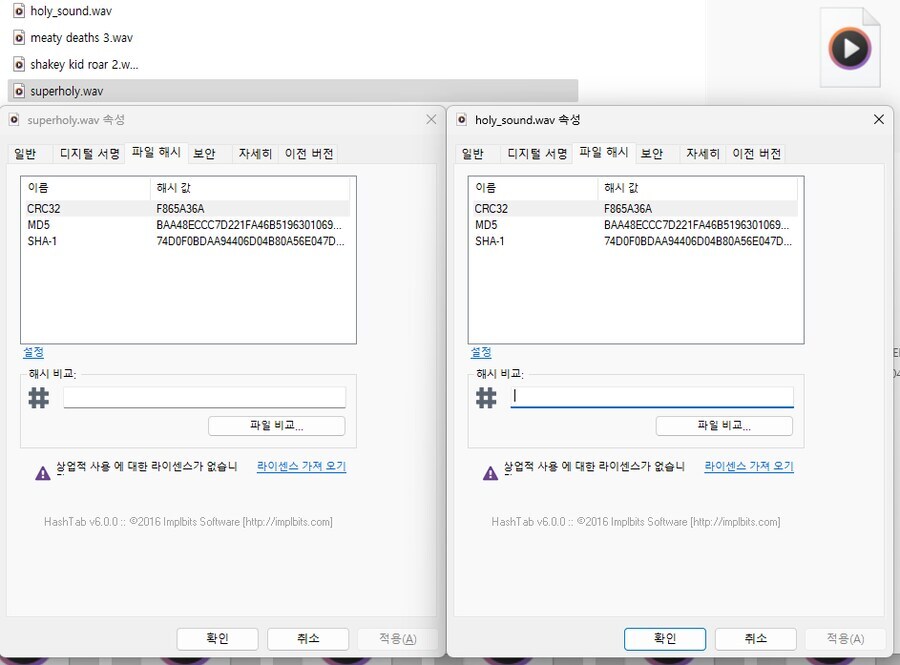The image size is (900, 665).
Task: Click license warning triangle in superholy.wav window
Action: point(43,473)
